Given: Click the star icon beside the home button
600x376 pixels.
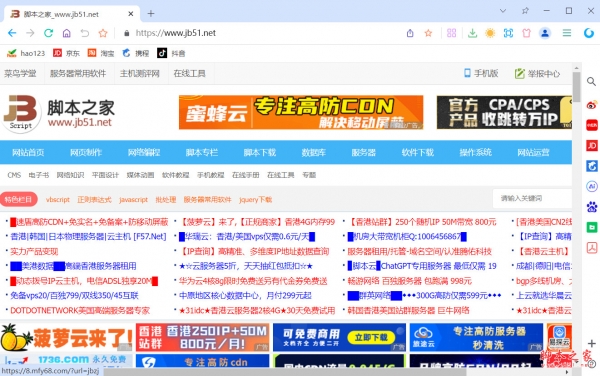Looking at the screenshot, I should point(103,33).
